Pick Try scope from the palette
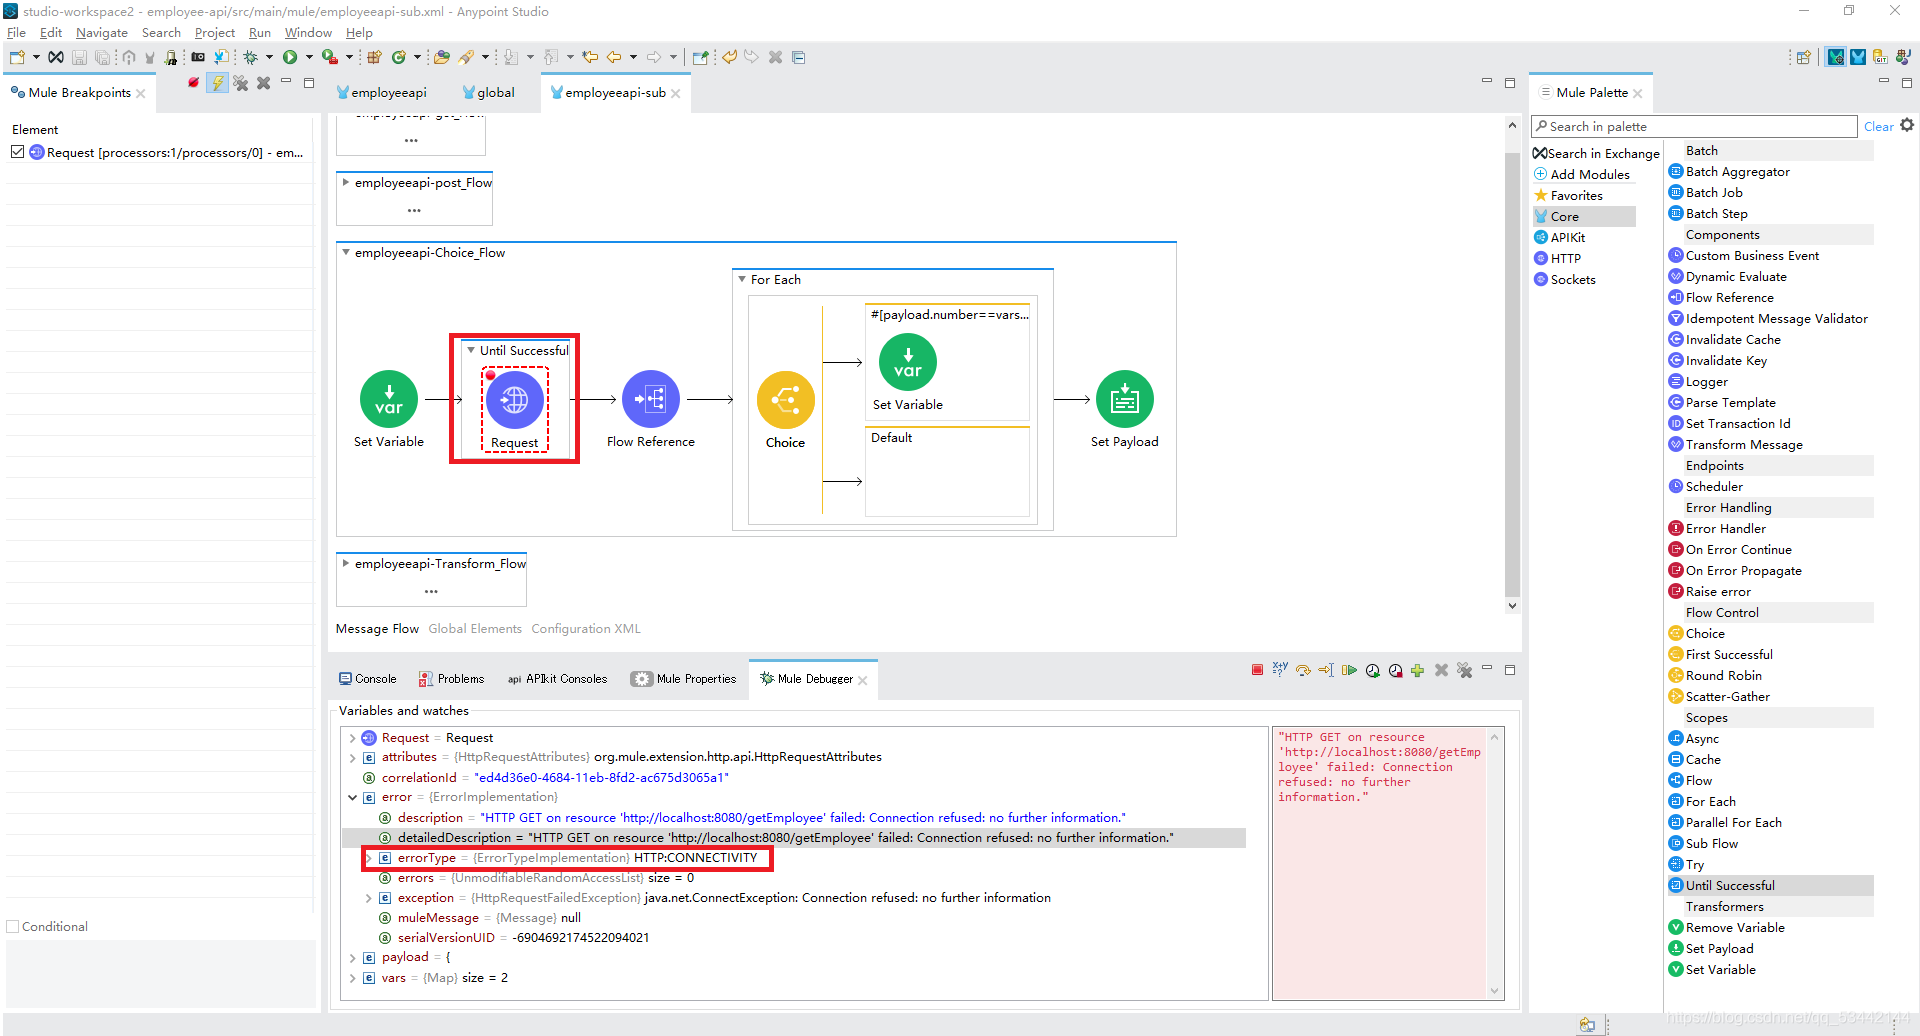This screenshot has width=1920, height=1036. 1686,864
